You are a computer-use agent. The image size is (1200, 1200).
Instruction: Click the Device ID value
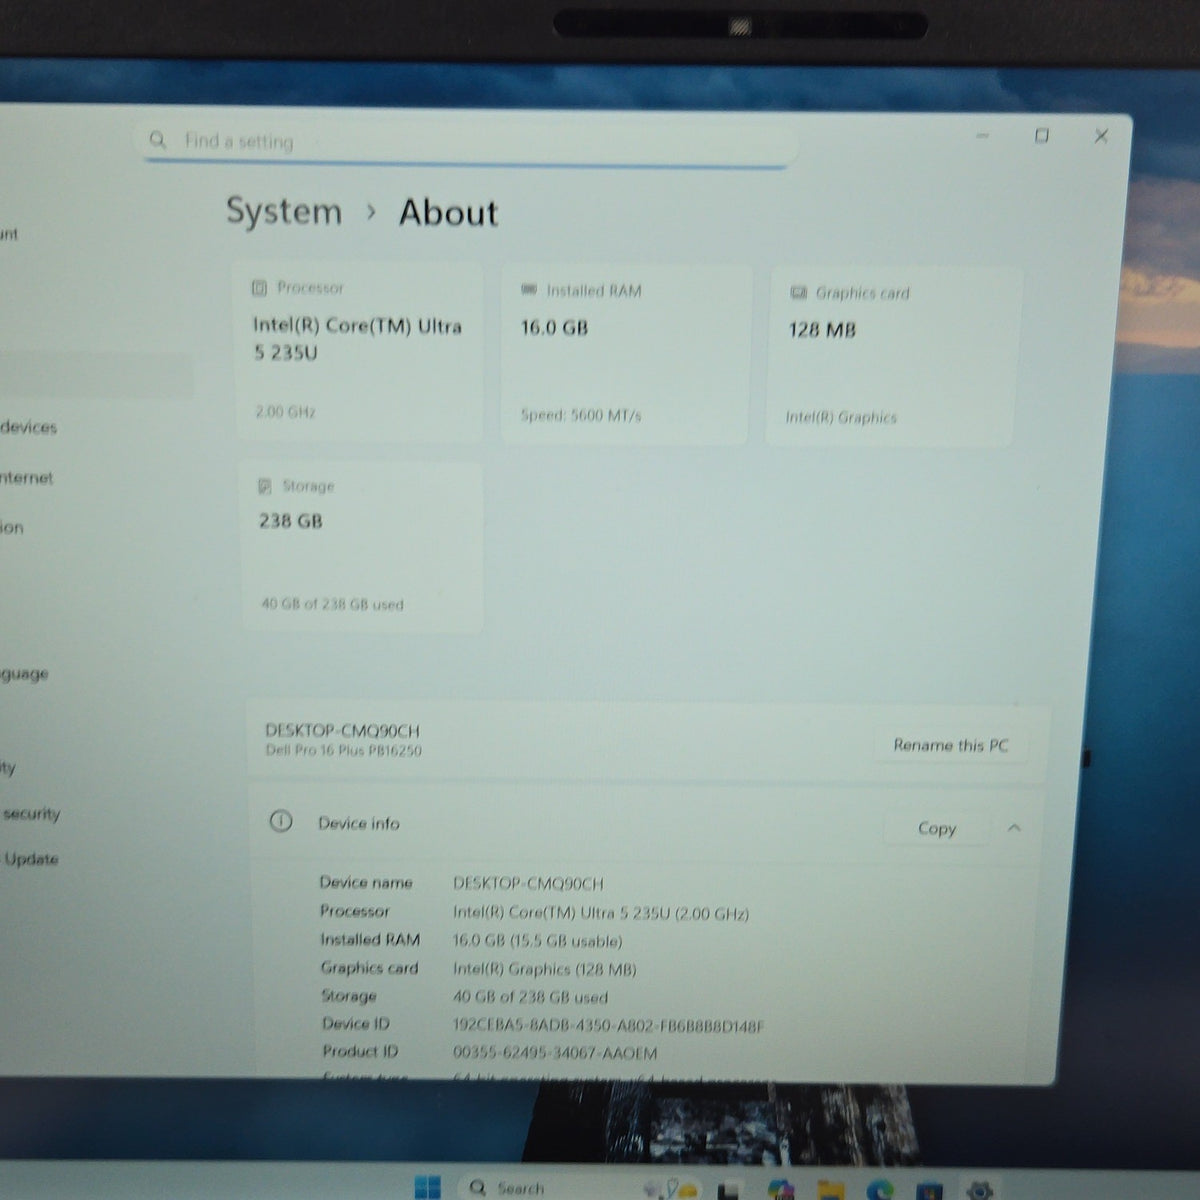tap(609, 1025)
